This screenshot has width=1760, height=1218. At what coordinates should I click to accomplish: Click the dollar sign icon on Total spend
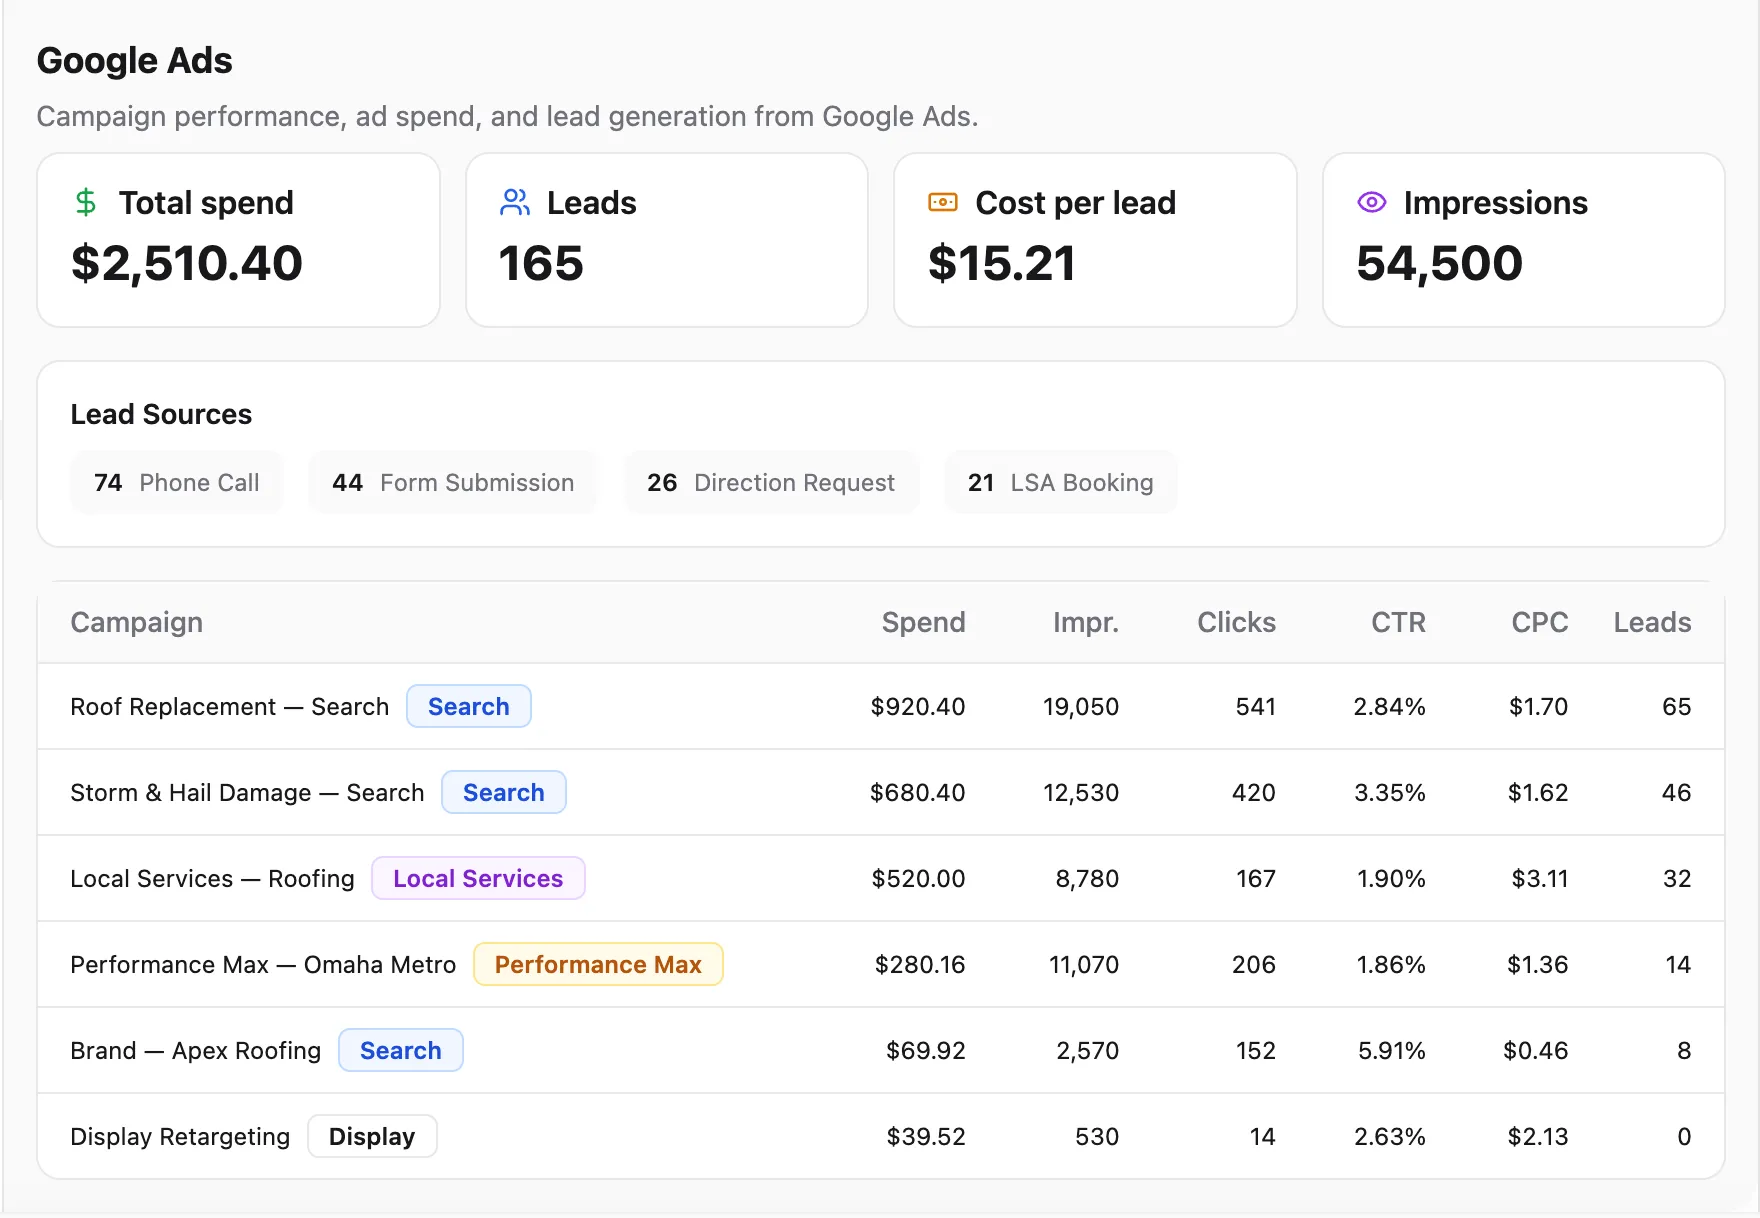click(86, 203)
